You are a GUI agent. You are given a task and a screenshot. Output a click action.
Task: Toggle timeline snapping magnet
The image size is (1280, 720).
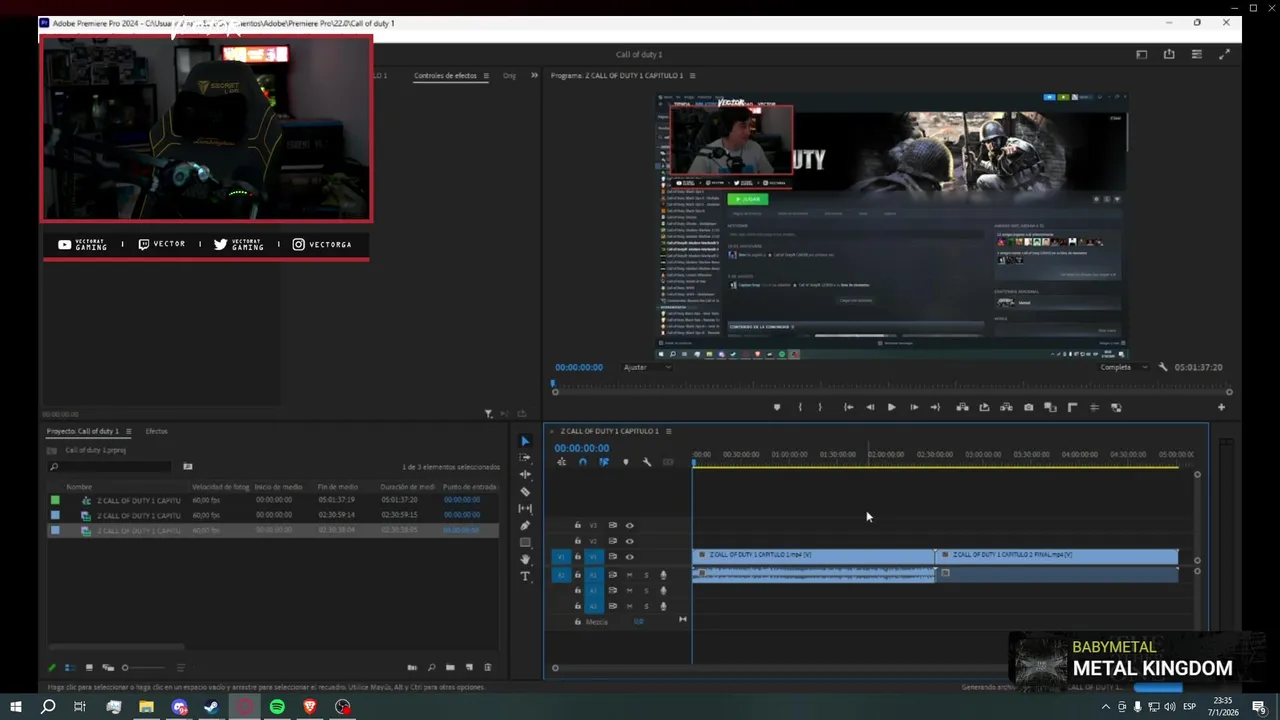tap(582, 462)
